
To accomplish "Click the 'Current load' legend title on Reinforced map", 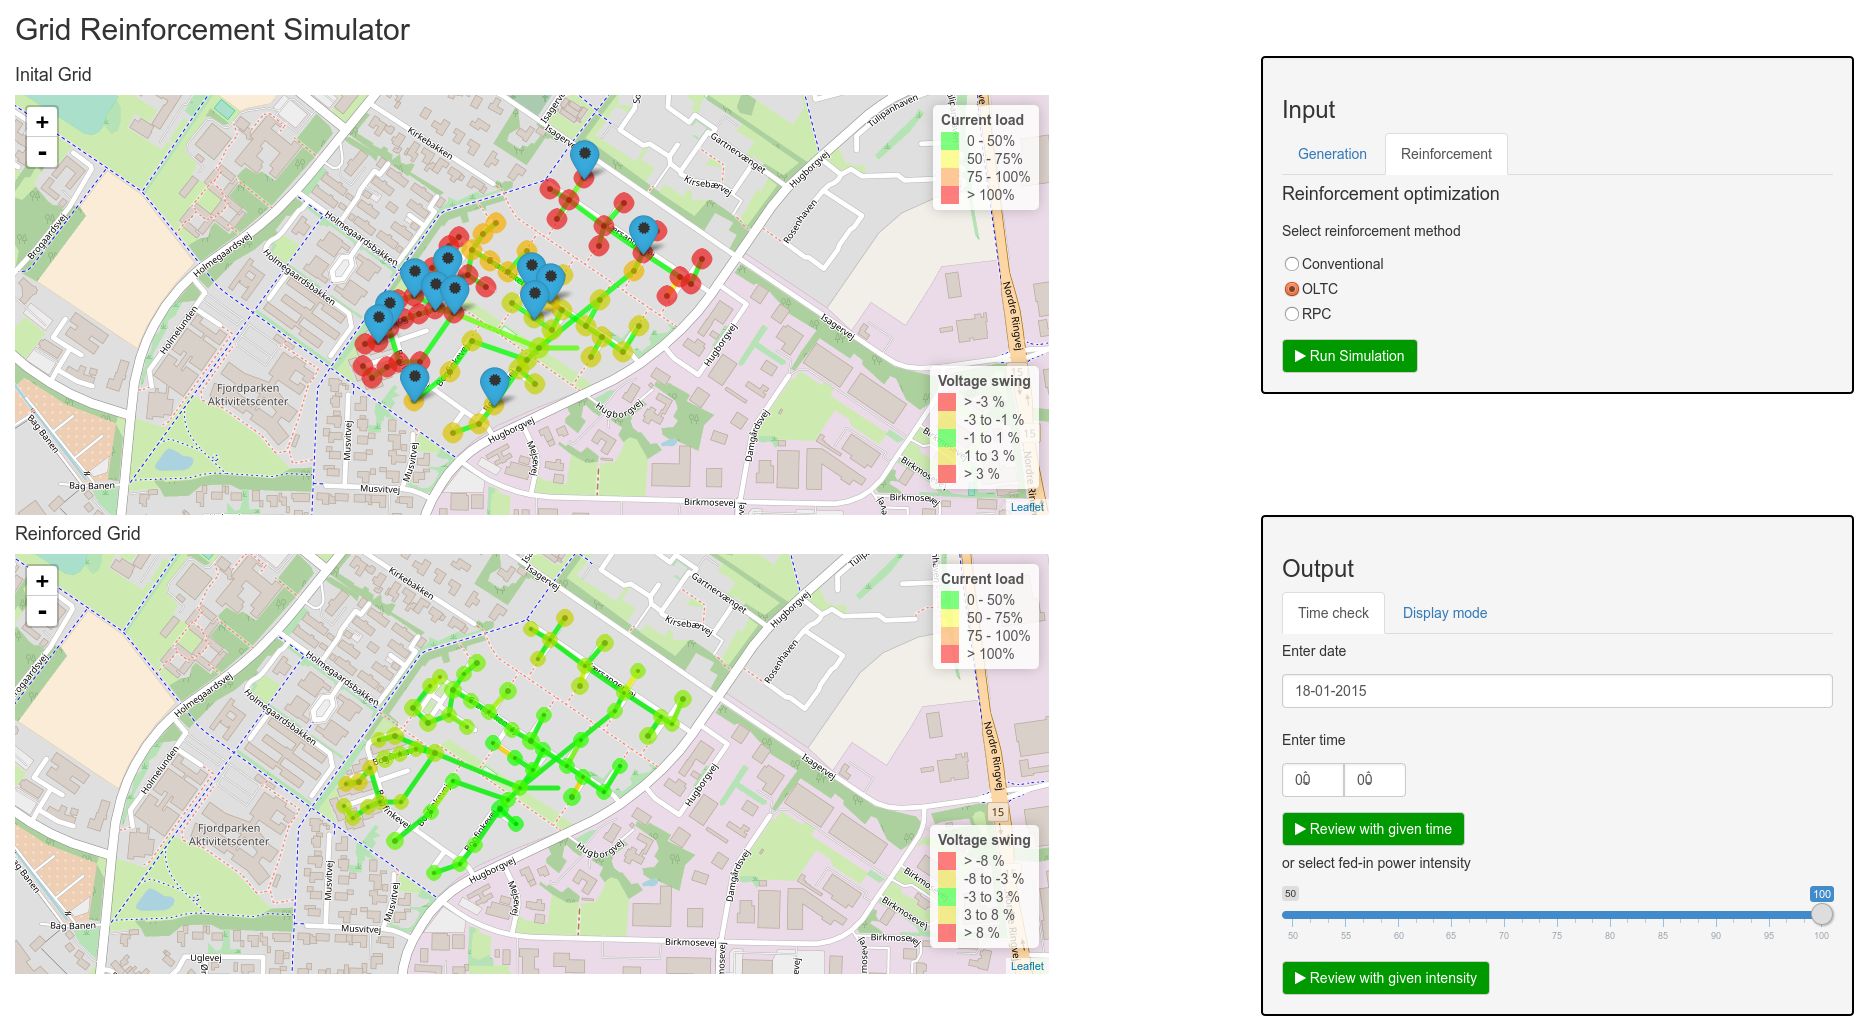I will coord(982,579).
